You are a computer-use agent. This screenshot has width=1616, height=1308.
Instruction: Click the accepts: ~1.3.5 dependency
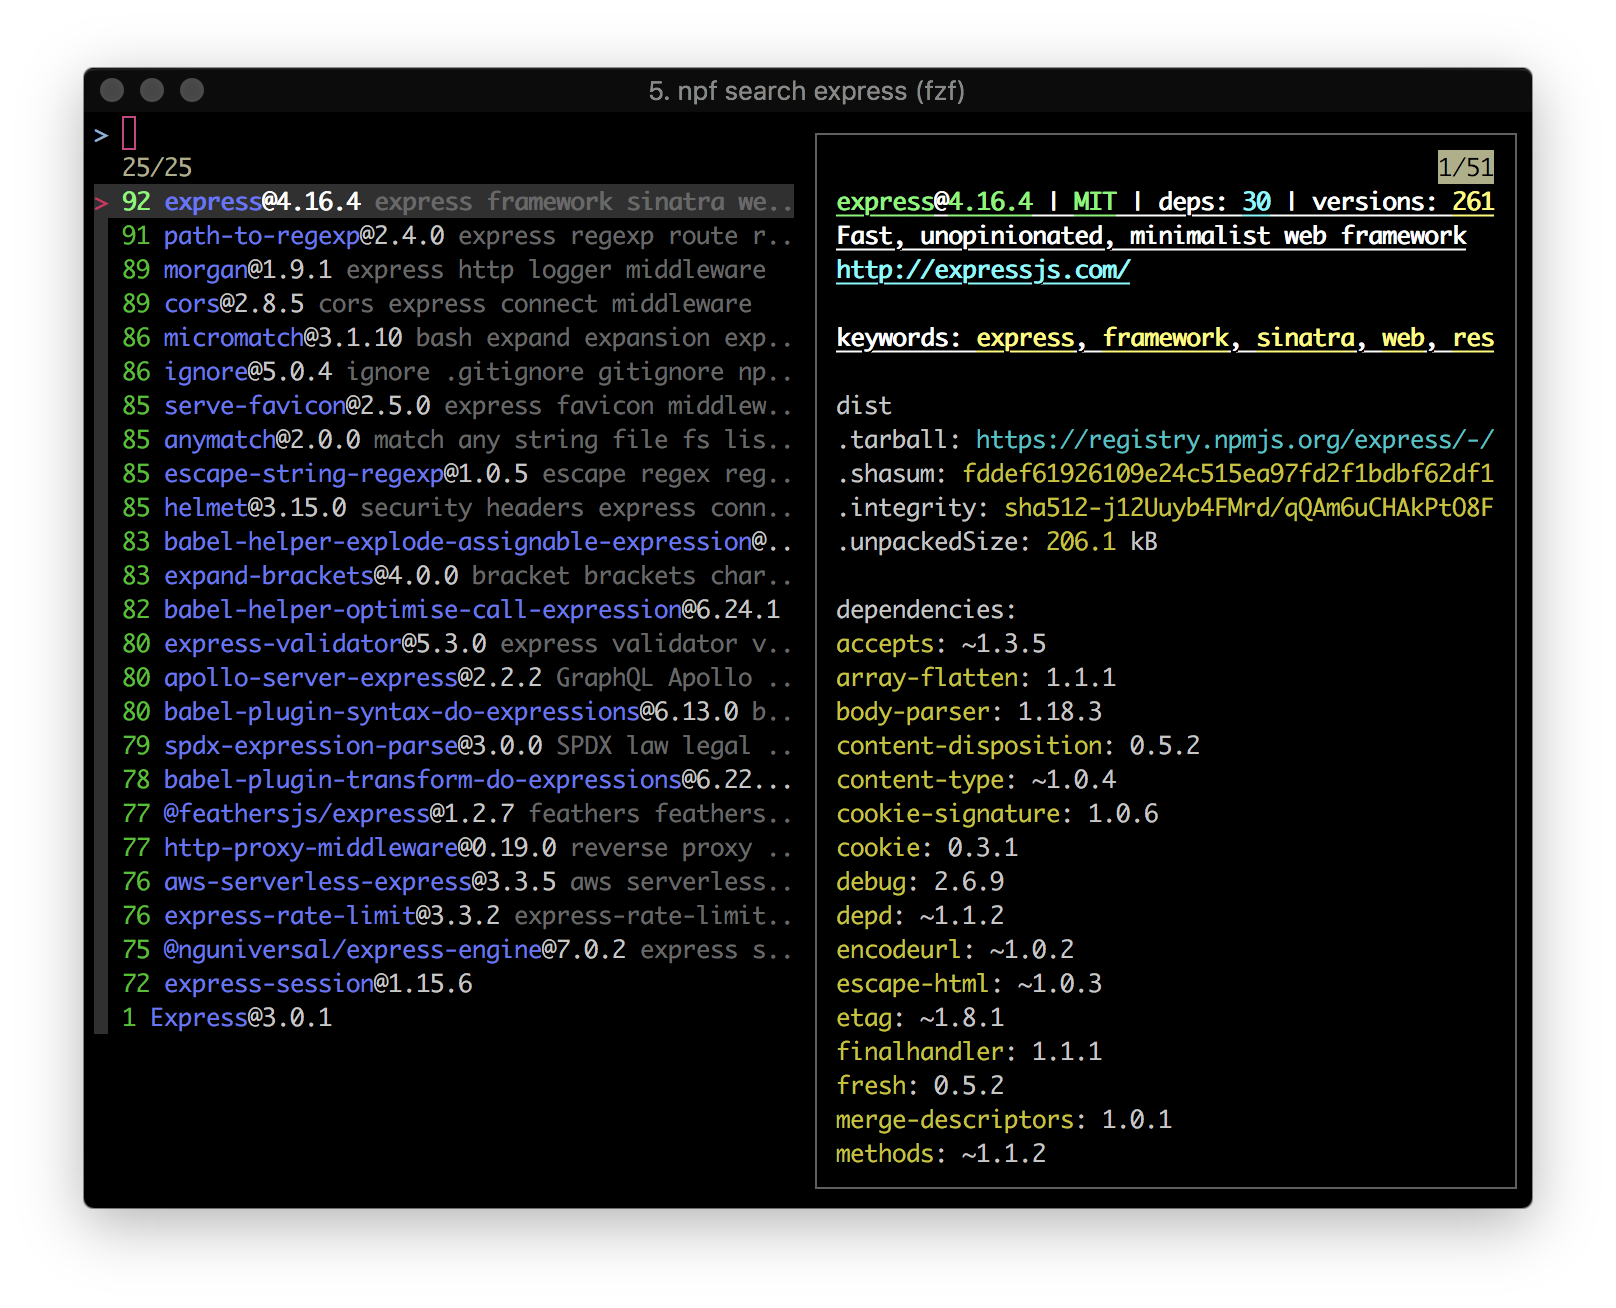(941, 643)
